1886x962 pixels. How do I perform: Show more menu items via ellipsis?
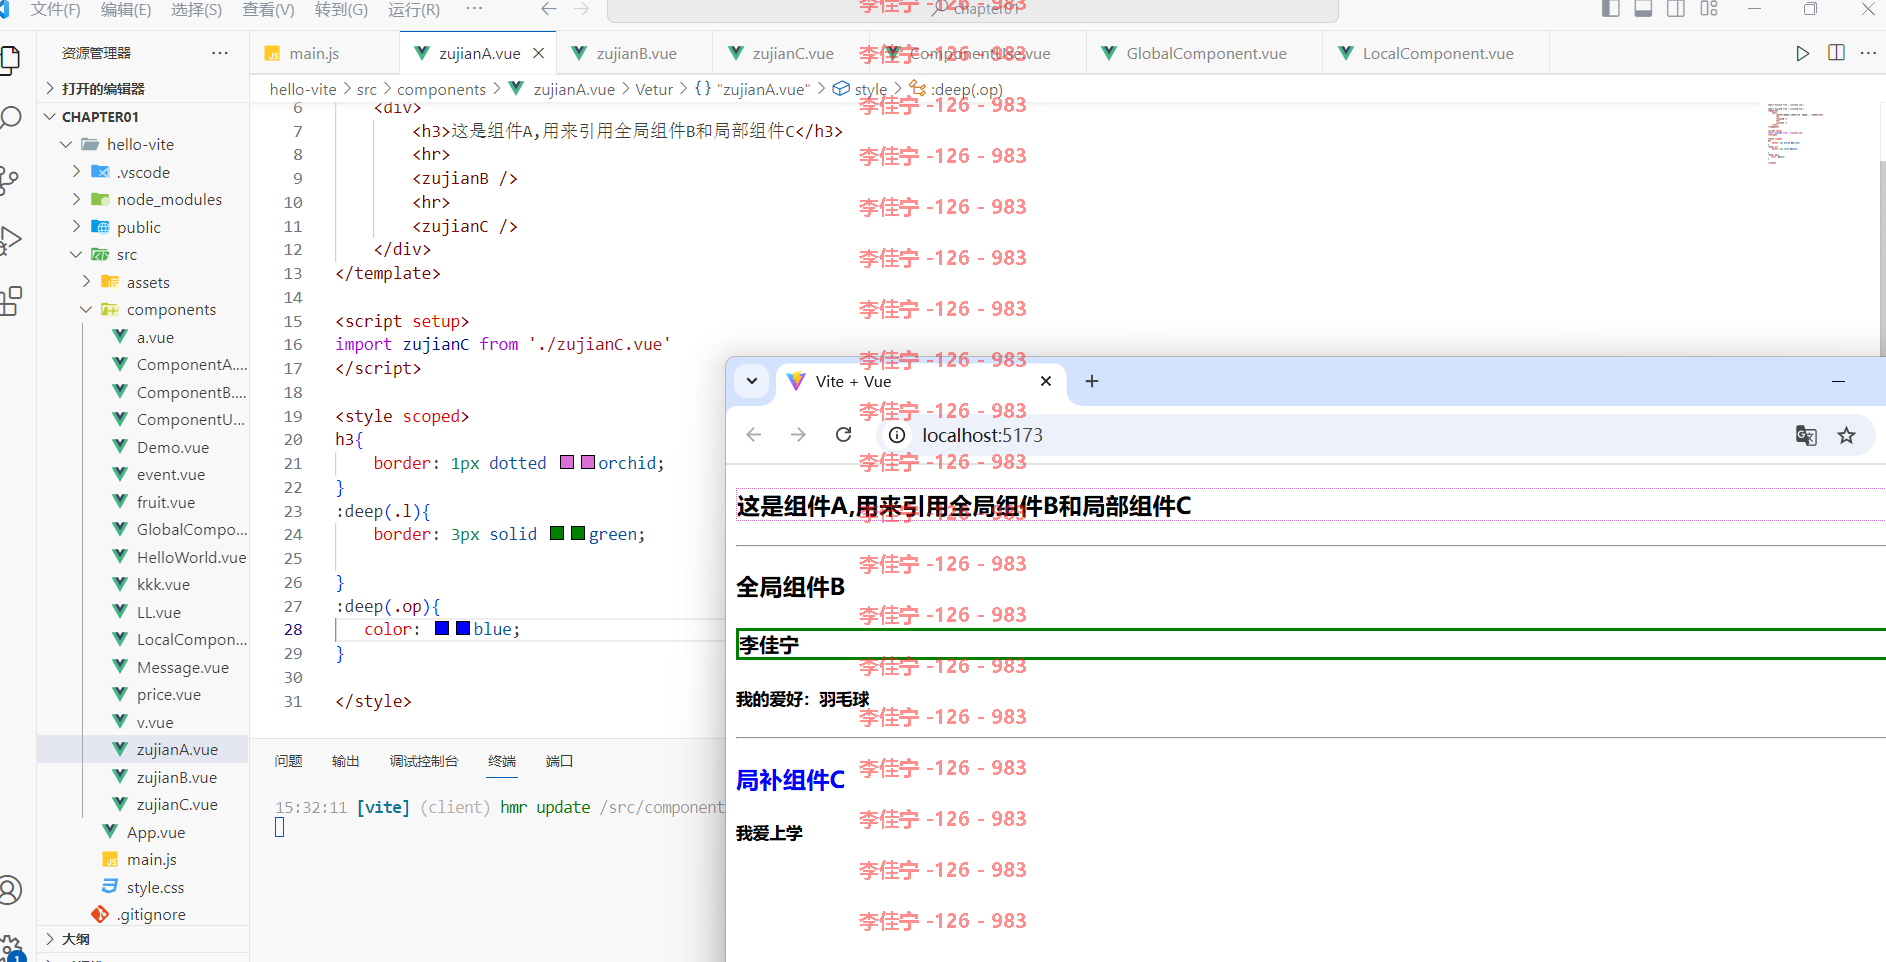[x=474, y=9]
